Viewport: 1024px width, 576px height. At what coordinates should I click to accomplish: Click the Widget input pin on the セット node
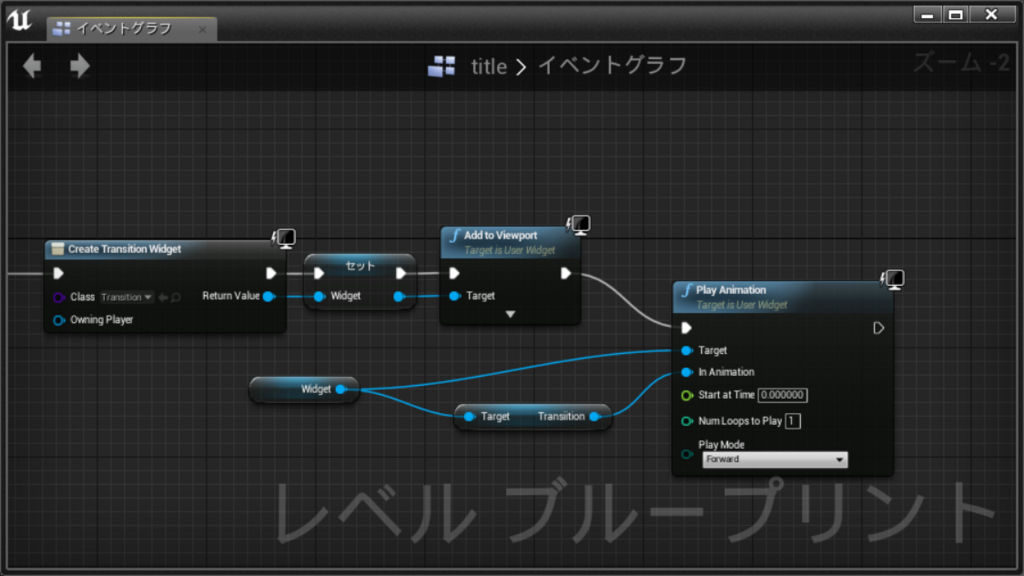point(319,296)
